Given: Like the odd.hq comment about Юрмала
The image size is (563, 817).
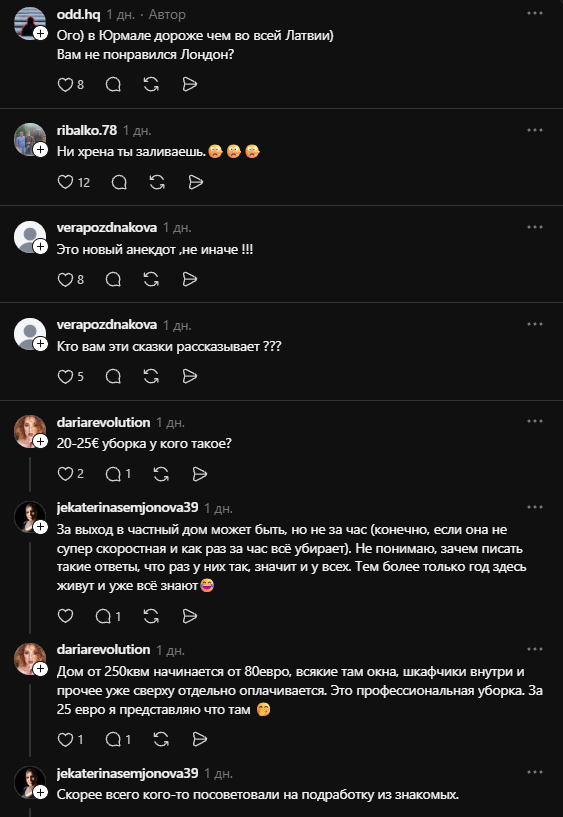Looking at the screenshot, I should coord(65,84).
